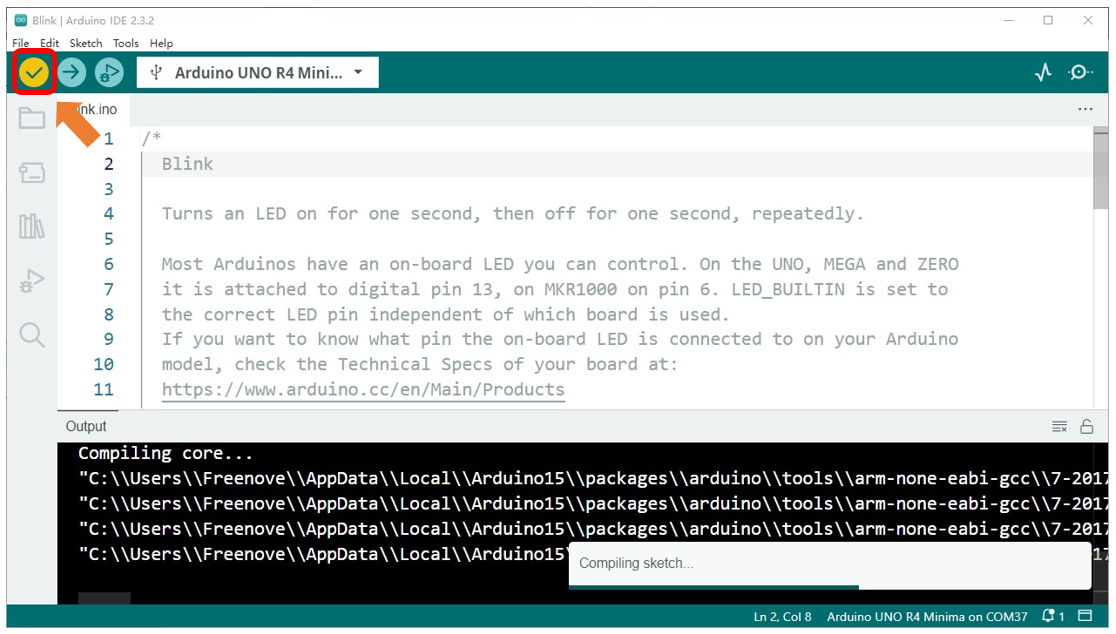The image size is (1116, 634).
Task: Click Arduino UNO R4 Minima on COM37 status
Action: coord(927,617)
